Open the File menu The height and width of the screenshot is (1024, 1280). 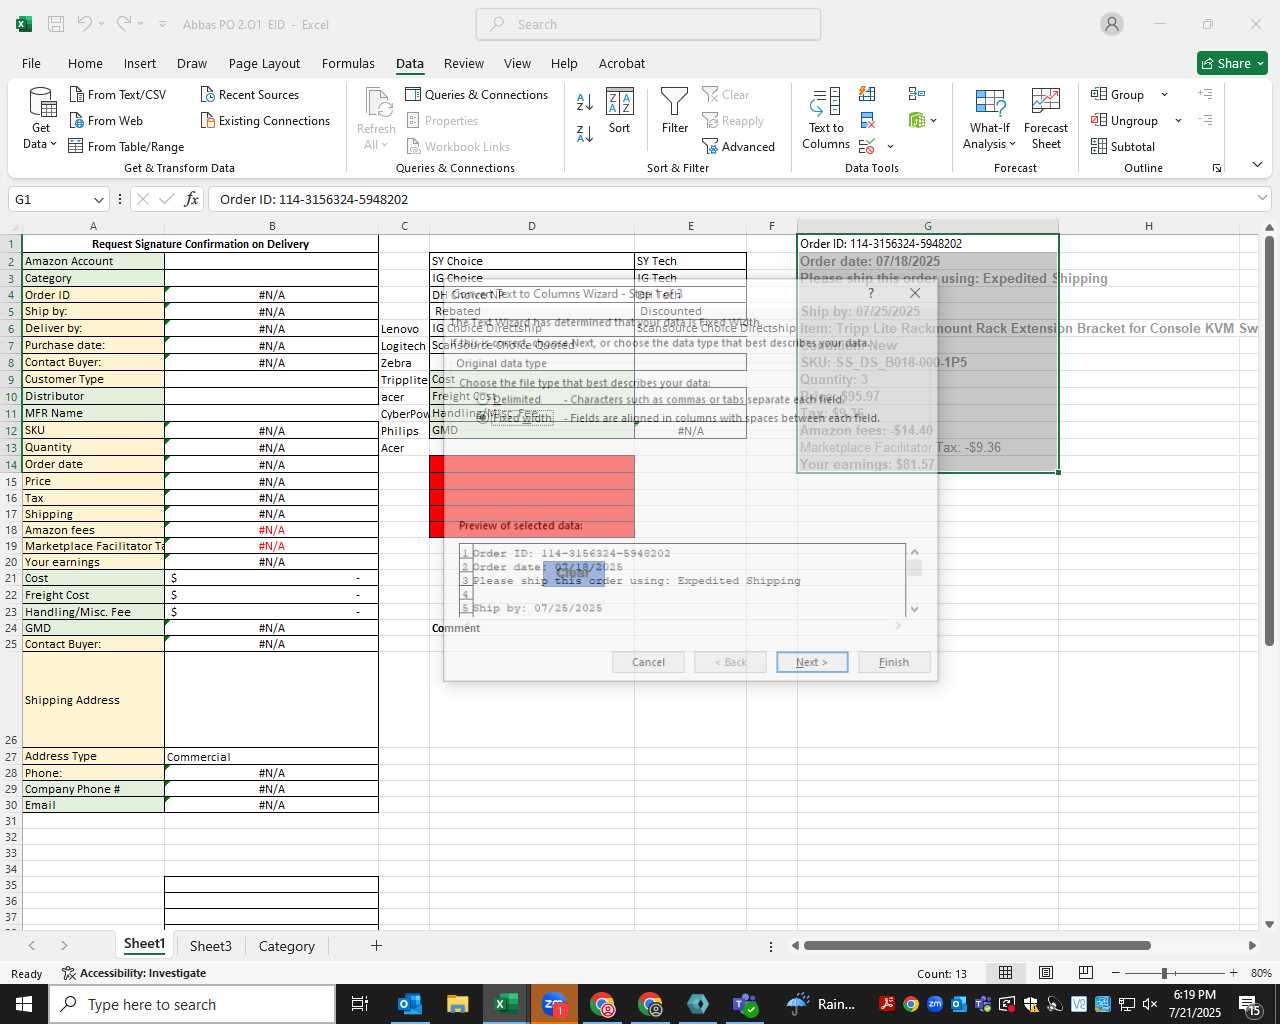coord(31,63)
